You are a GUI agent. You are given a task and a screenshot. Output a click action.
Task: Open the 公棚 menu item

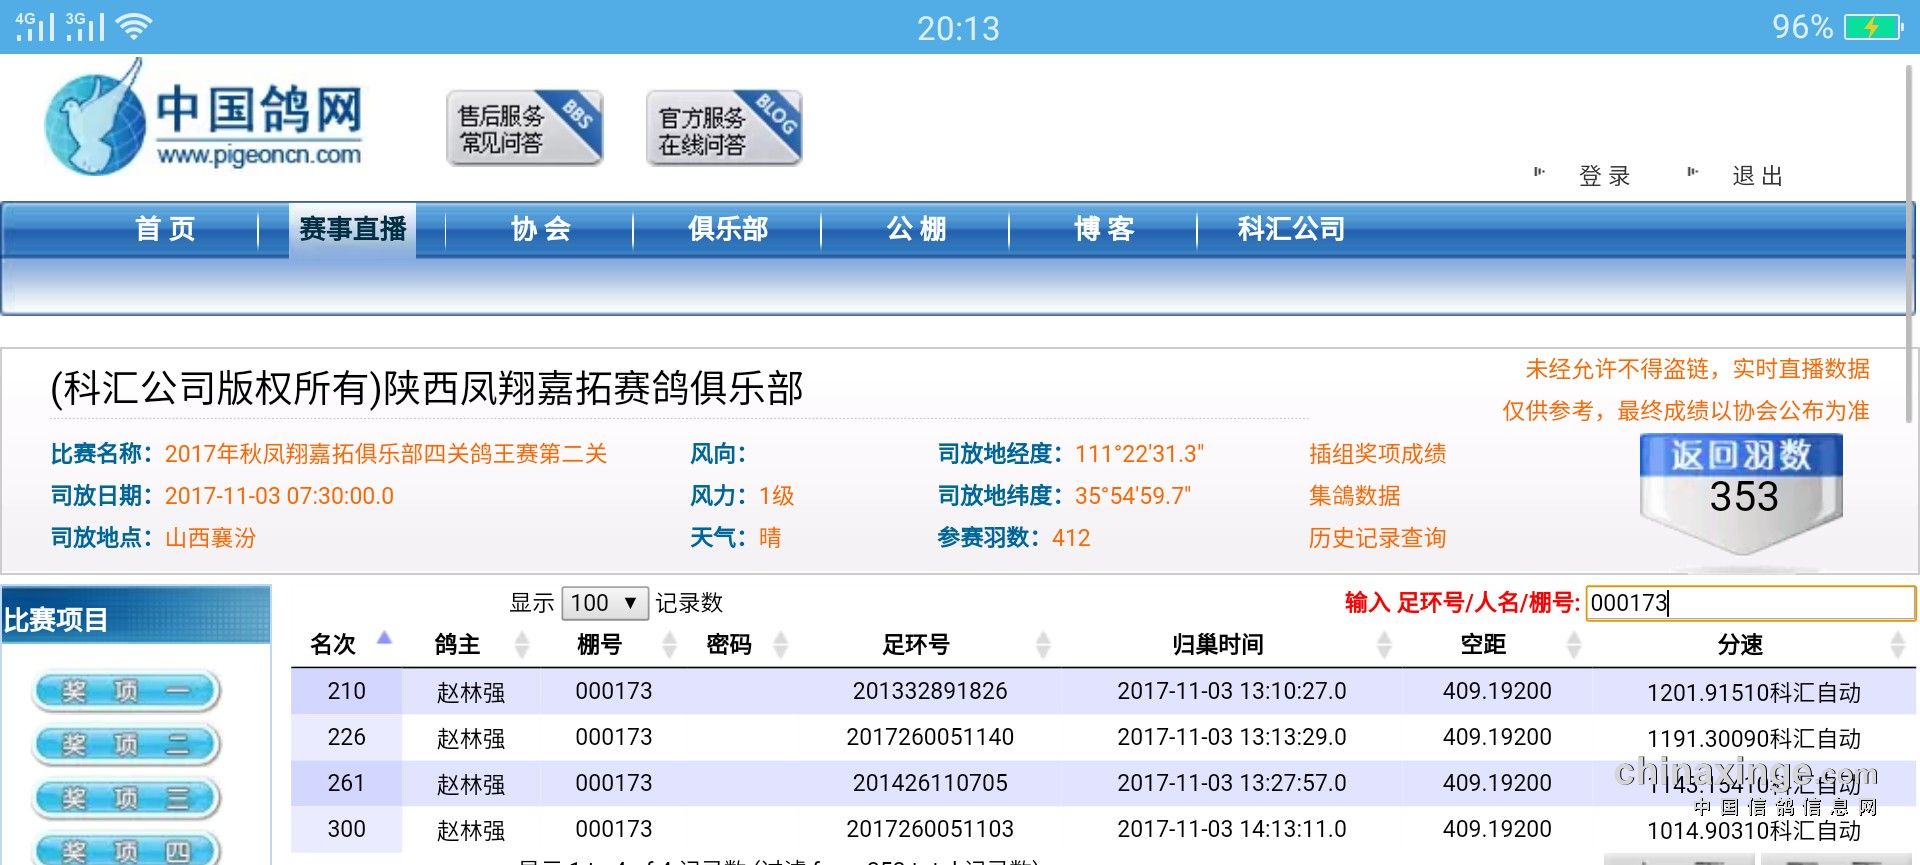pyautogui.click(x=916, y=229)
